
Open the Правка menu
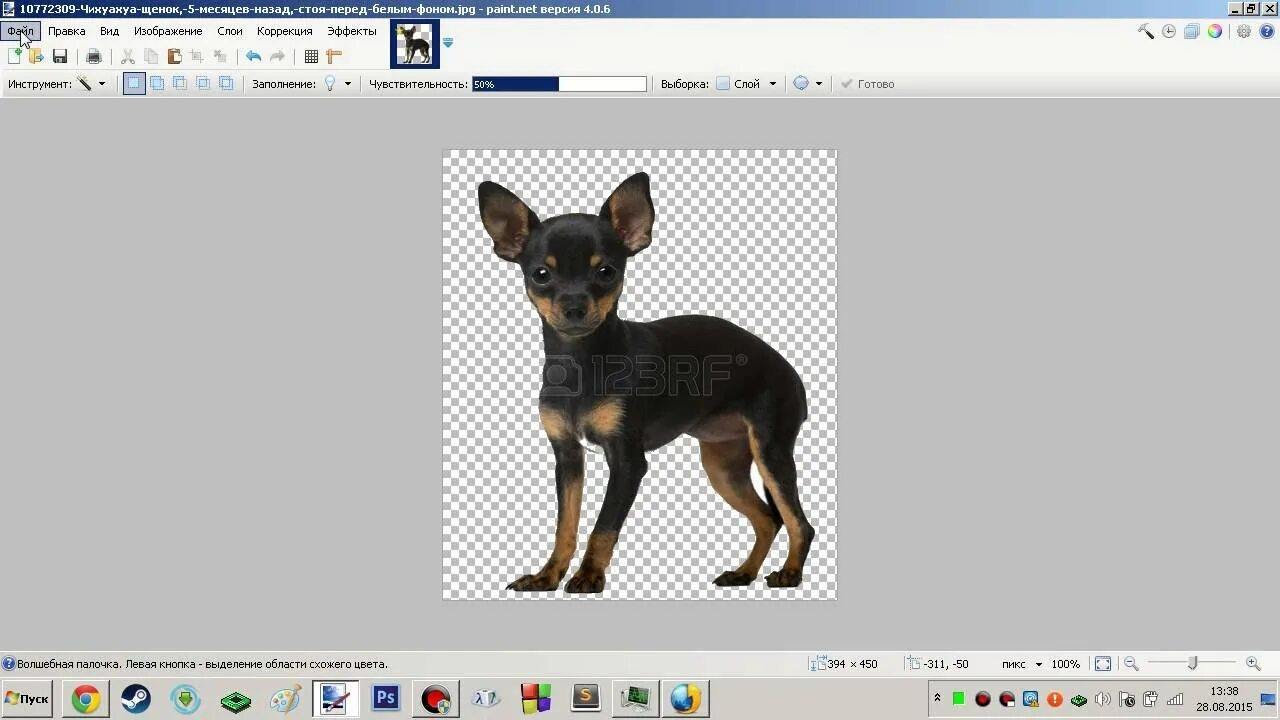67,31
